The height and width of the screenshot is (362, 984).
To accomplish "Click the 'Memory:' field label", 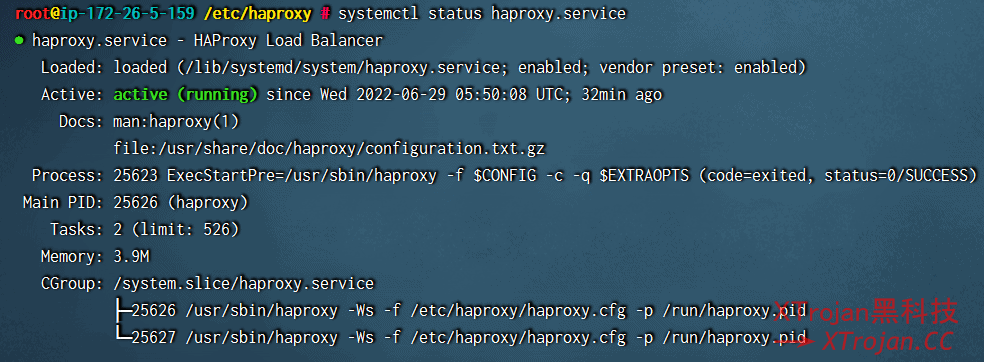I will (x=72, y=257).
